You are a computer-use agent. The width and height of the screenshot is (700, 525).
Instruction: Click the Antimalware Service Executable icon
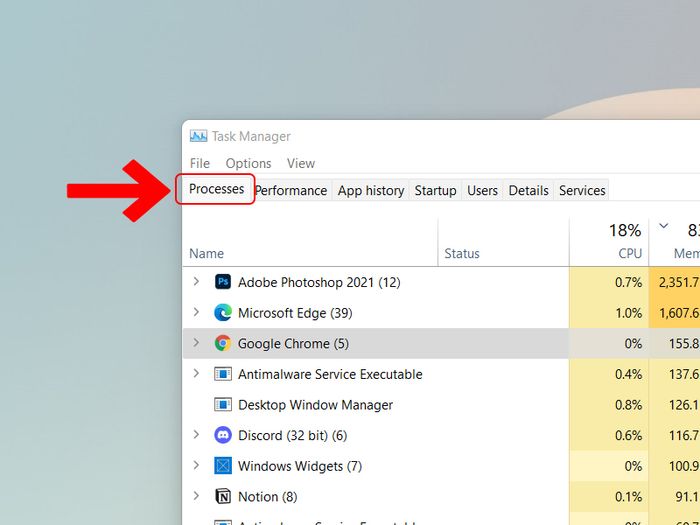click(x=223, y=374)
